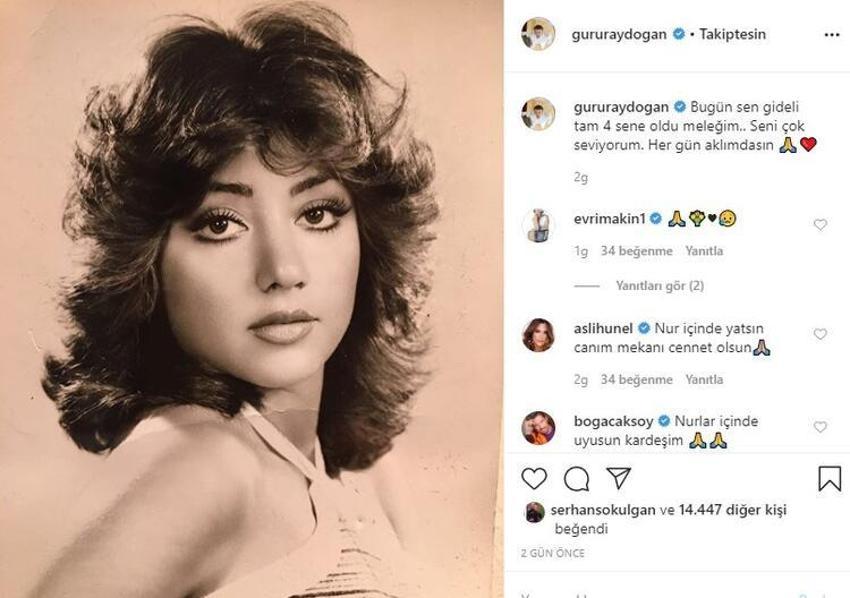
Task: Like the post with heart icon
Action: pos(534,479)
